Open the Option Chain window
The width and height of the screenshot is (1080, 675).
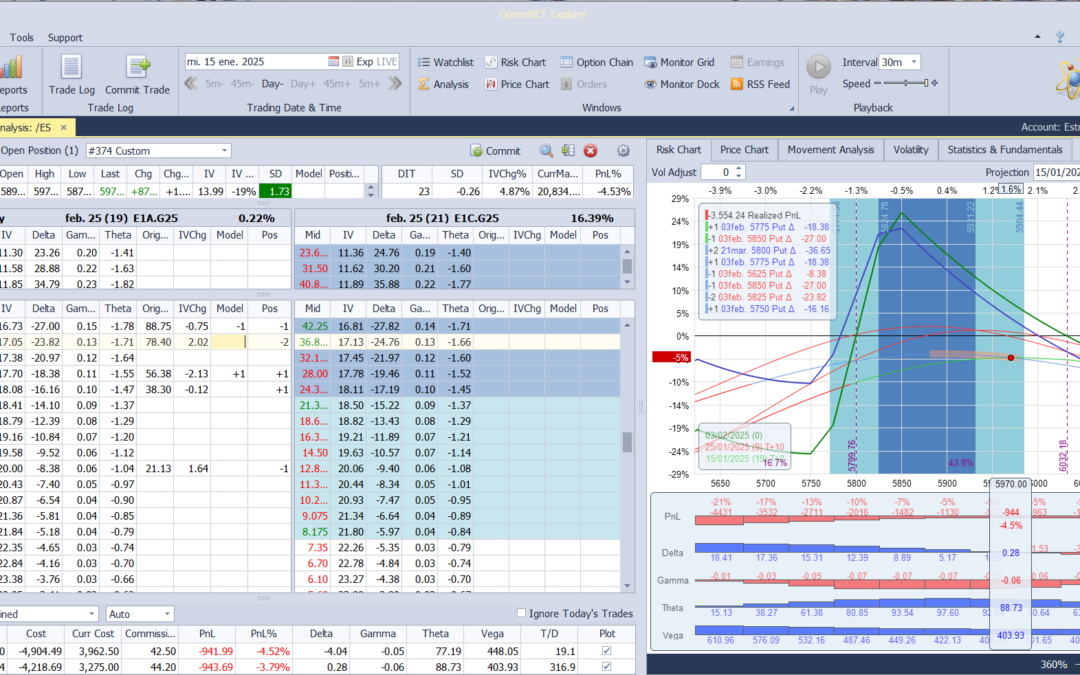595,62
